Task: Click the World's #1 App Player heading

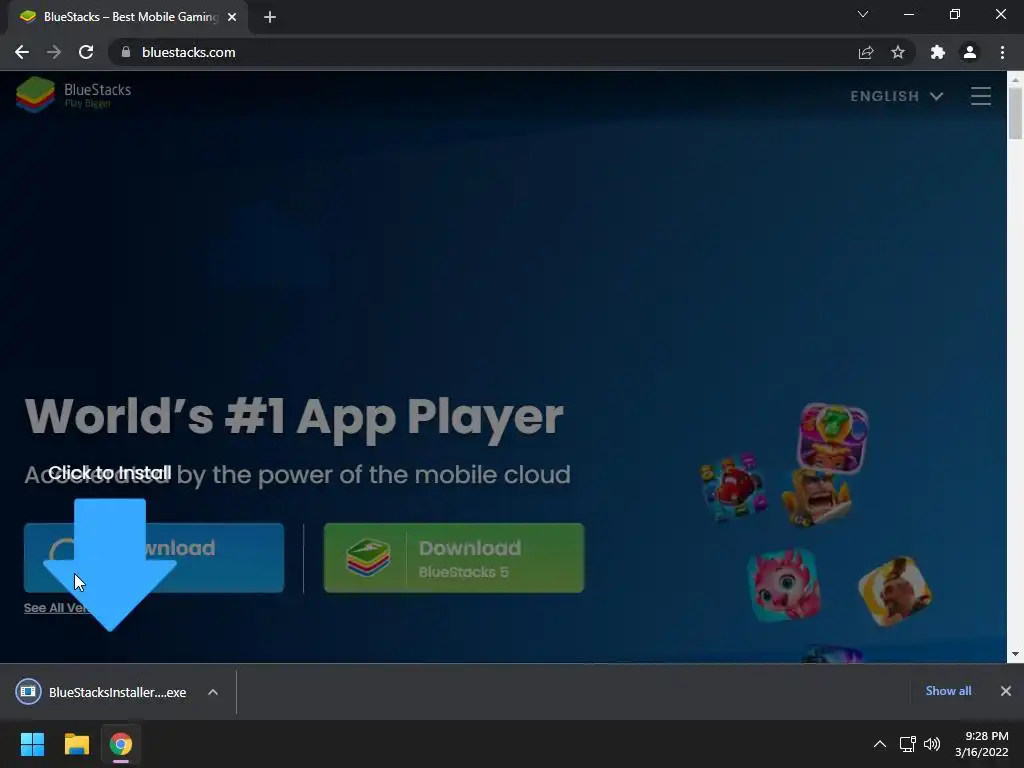Action: pos(294,416)
